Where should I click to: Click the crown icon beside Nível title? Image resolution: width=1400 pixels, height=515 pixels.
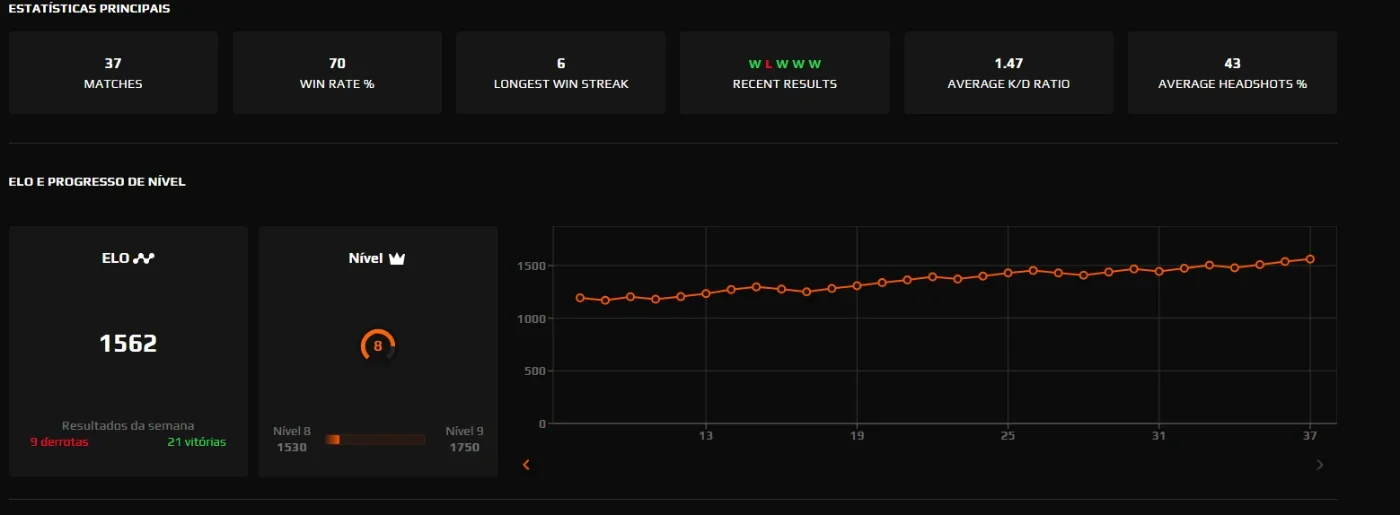click(397, 258)
